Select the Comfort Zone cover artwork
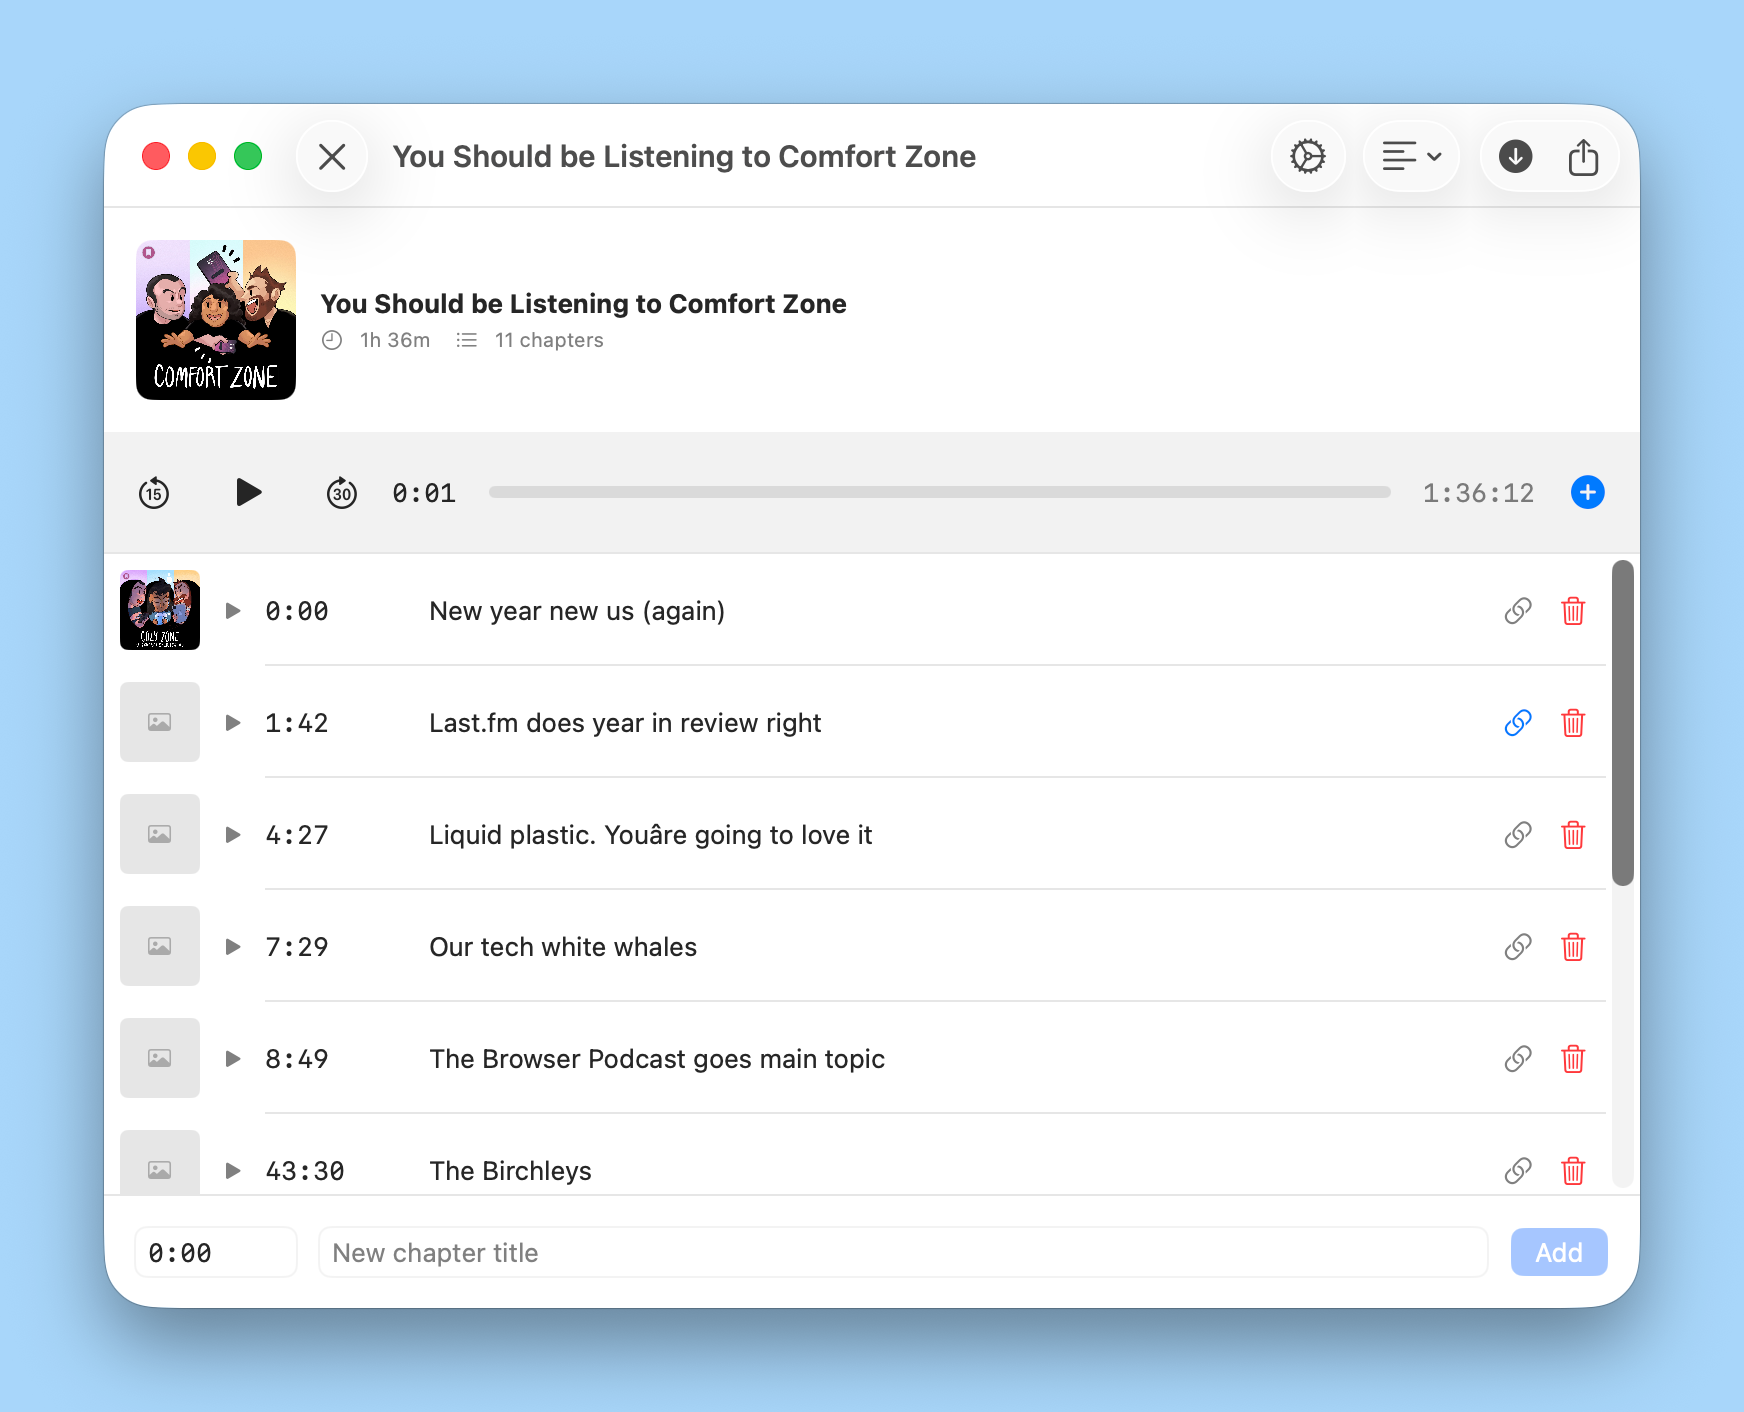1744x1412 pixels. (x=215, y=320)
